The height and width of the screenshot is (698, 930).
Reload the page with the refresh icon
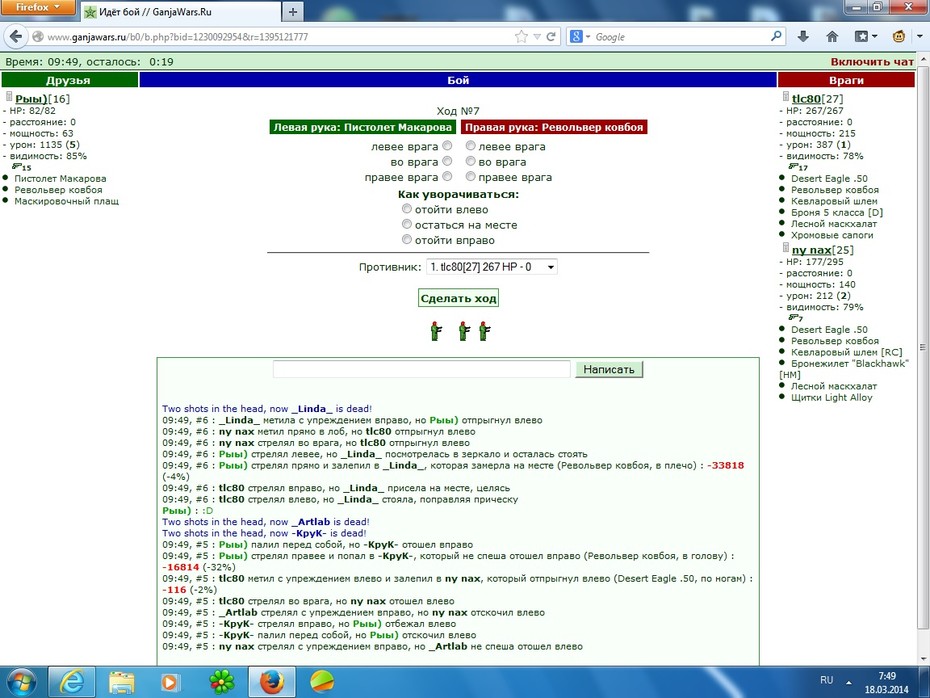[x=550, y=37]
